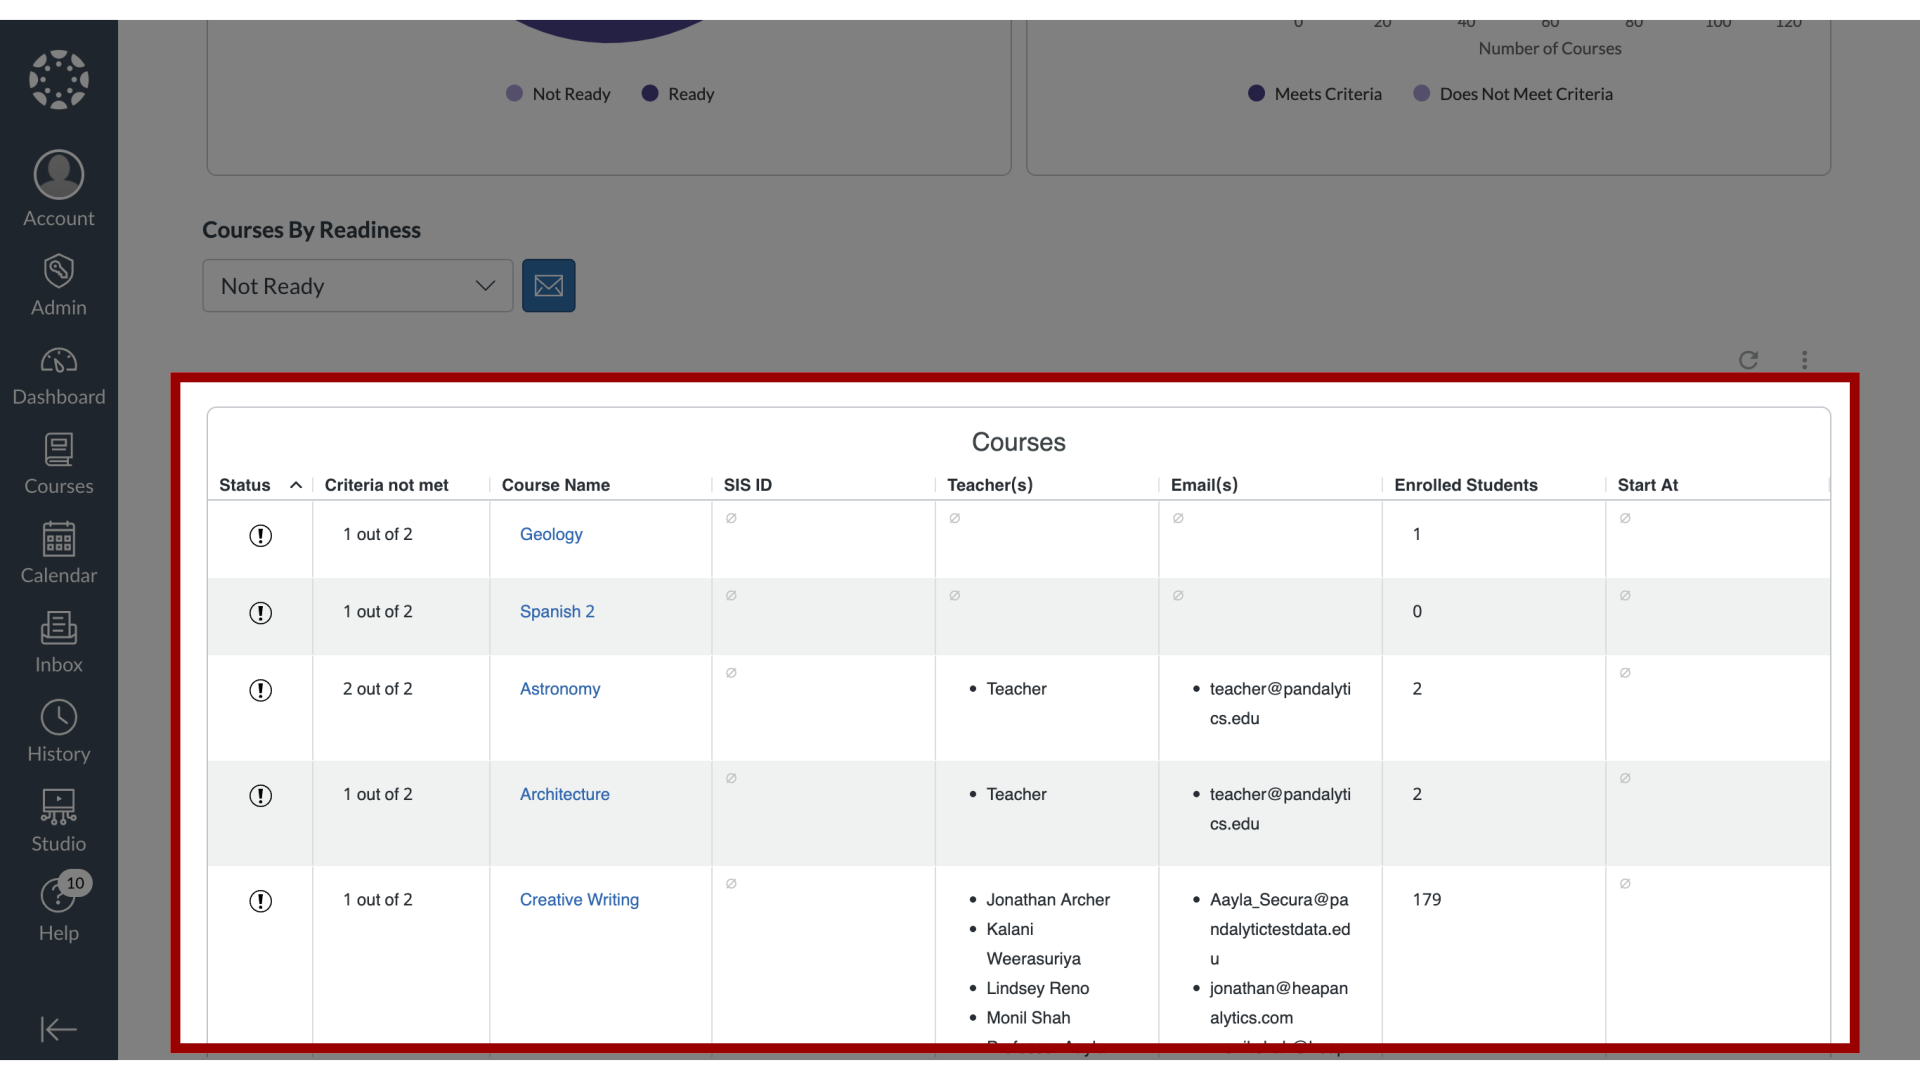The width and height of the screenshot is (1920, 1080).
Task: Click the Status column sort arrow
Action: tap(295, 483)
